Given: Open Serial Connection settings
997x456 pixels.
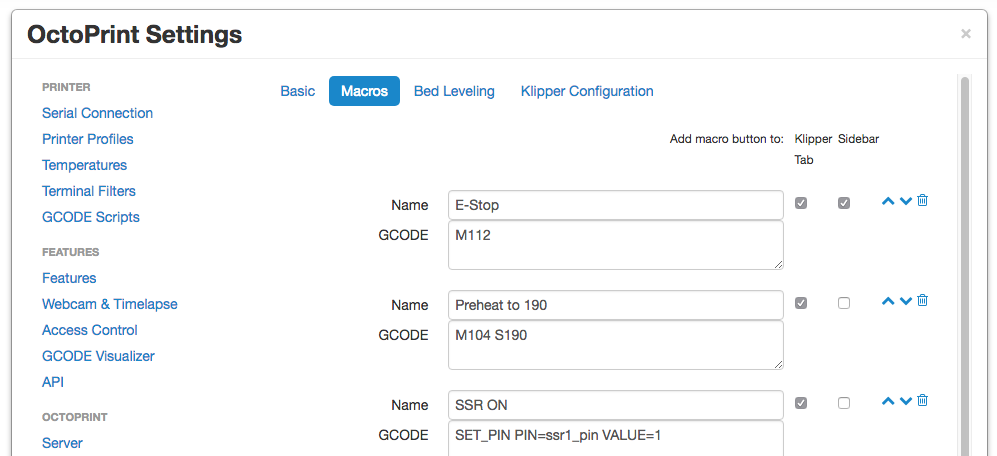Looking at the screenshot, I should [x=97, y=113].
